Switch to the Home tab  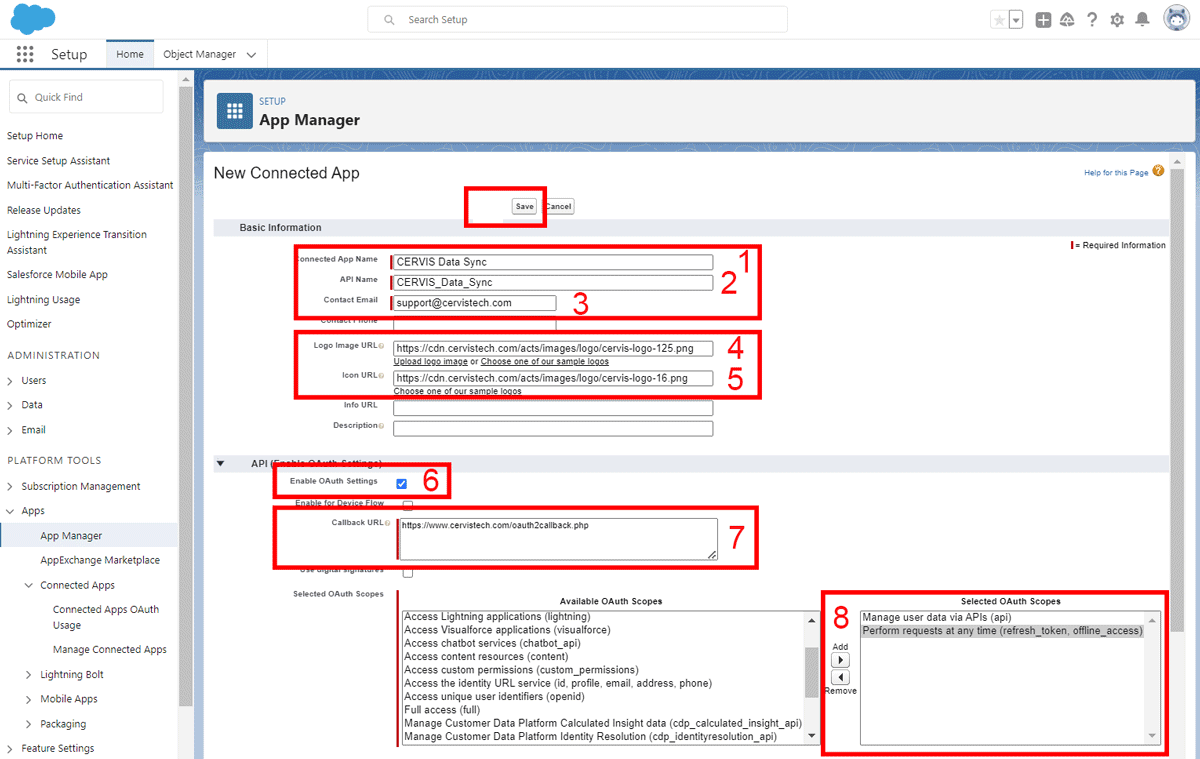pos(130,54)
